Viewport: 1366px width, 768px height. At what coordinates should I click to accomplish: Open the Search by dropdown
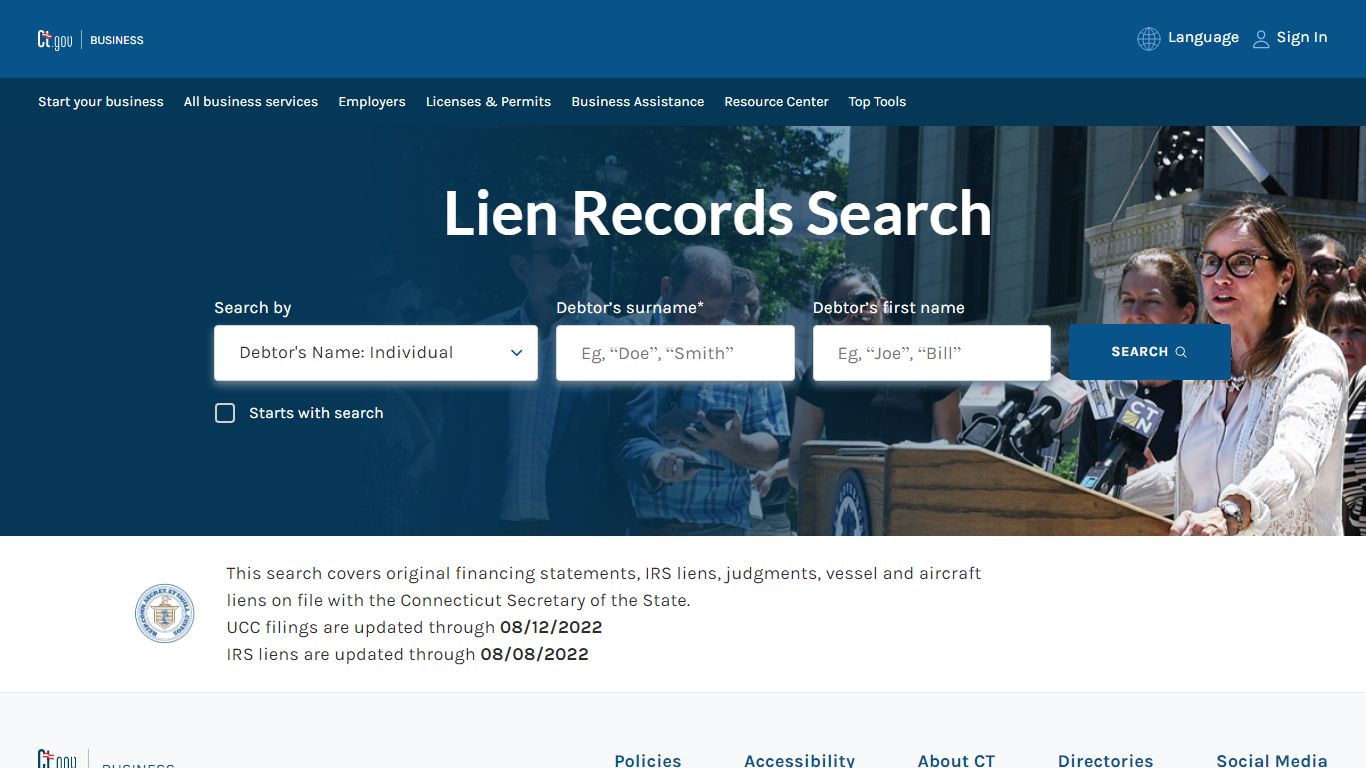click(376, 353)
